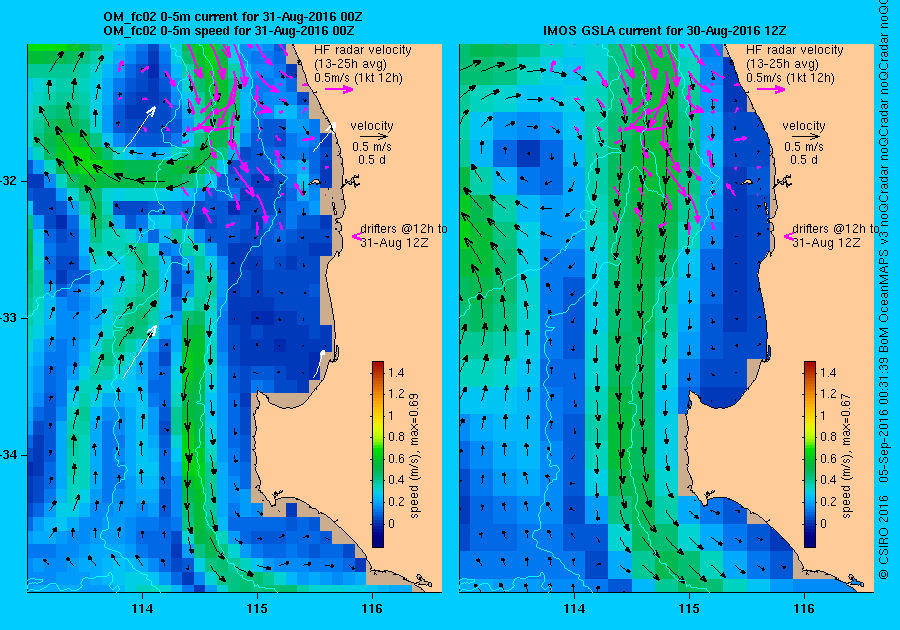
Task: Click the 115 longitude label under left map
Action: (257, 609)
